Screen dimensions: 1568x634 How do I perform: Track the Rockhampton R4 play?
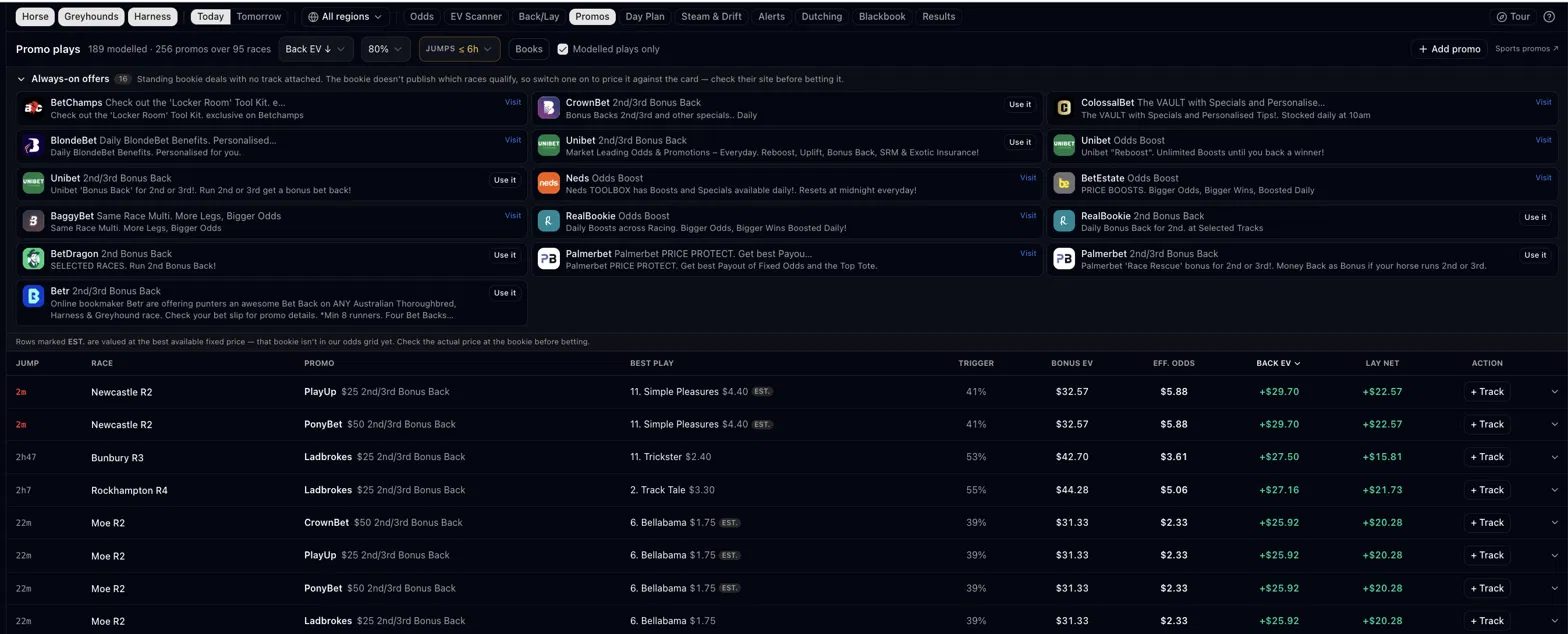pos(1485,490)
